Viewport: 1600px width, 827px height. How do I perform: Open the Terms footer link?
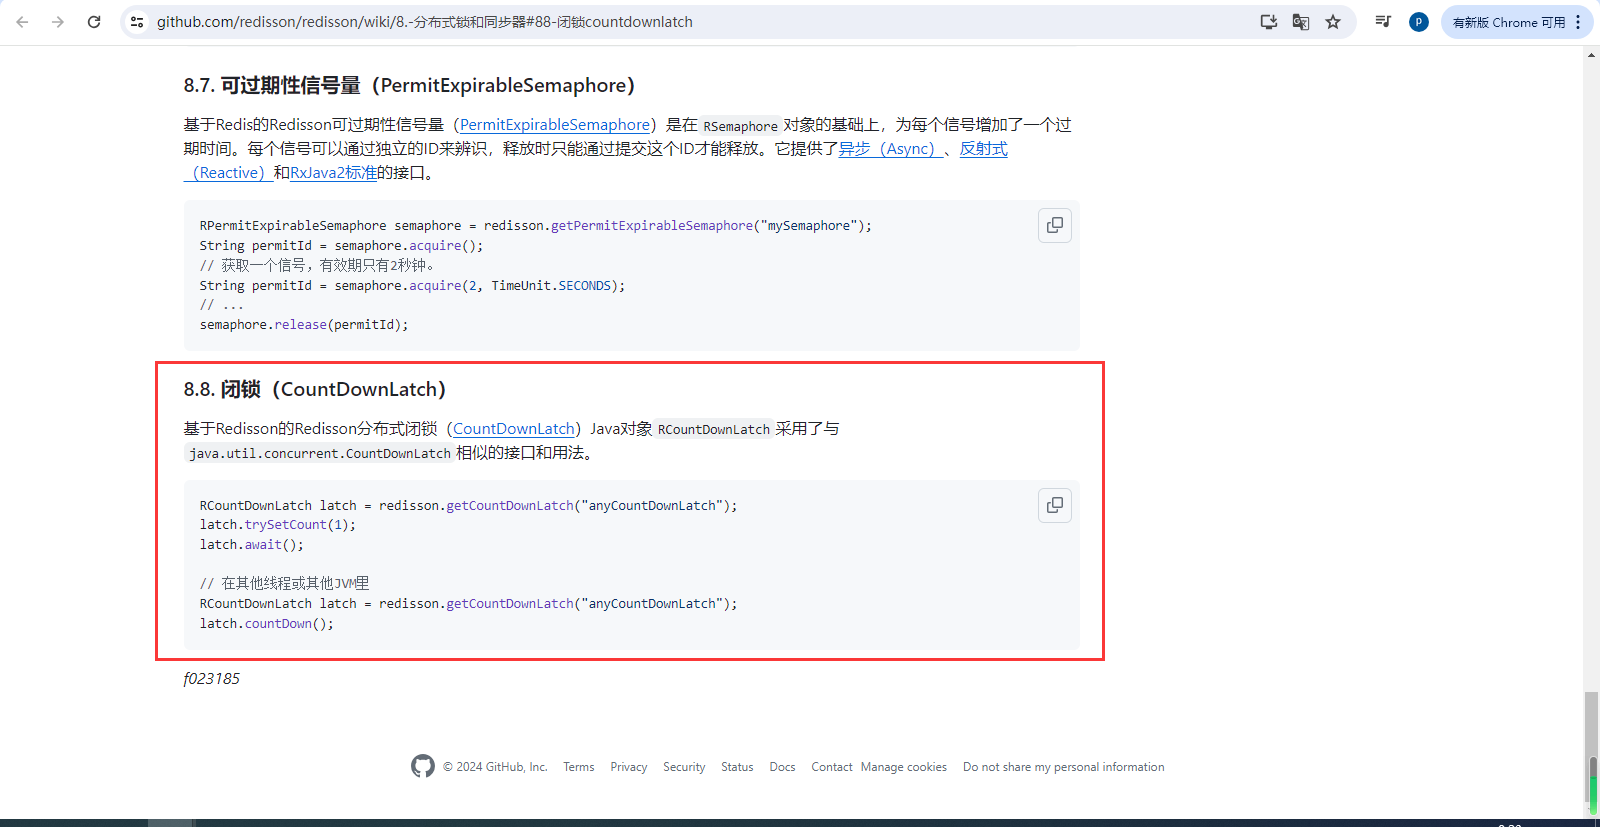click(579, 767)
